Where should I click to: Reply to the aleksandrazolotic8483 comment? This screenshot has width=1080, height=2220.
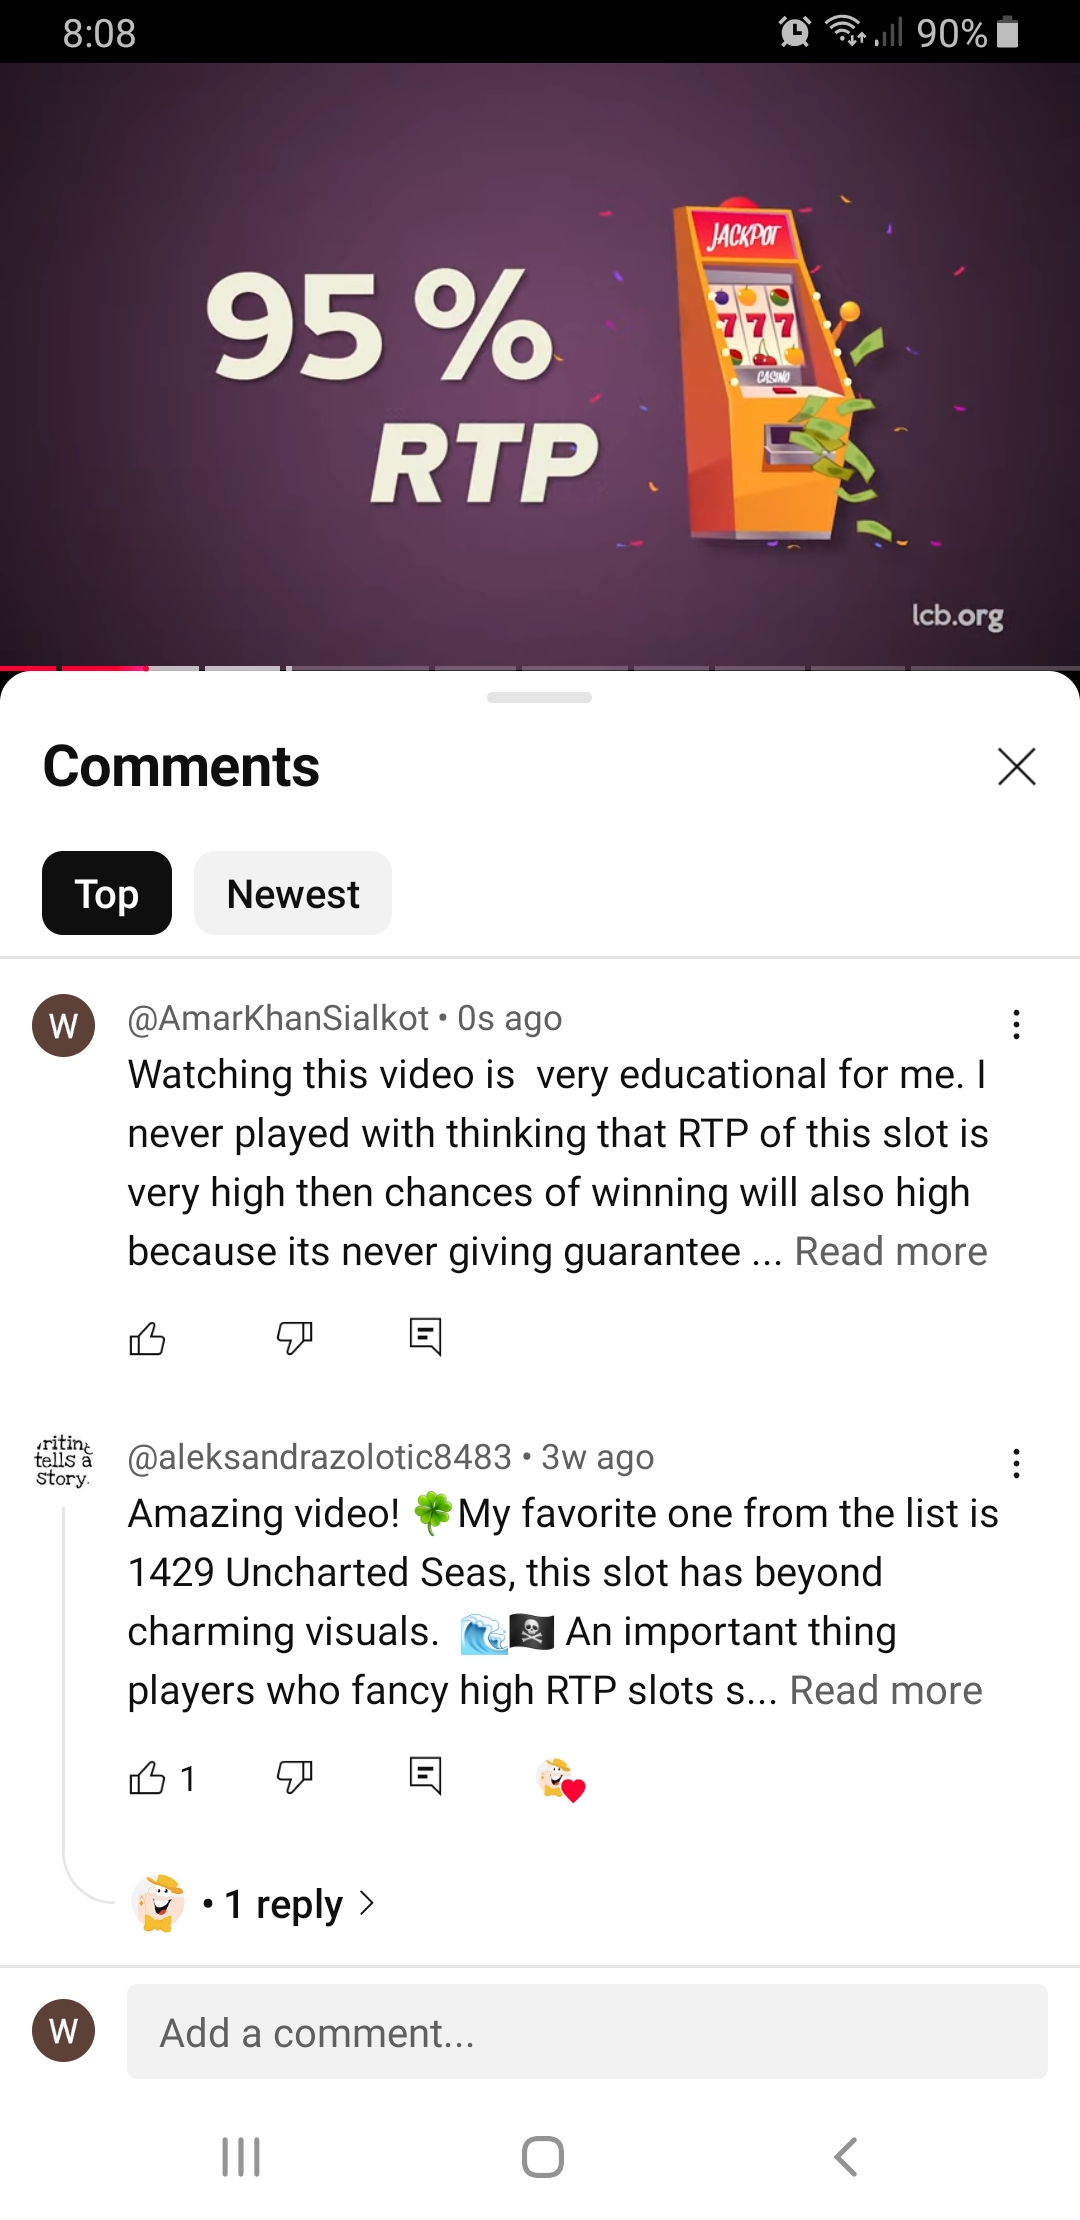coord(425,1777)
